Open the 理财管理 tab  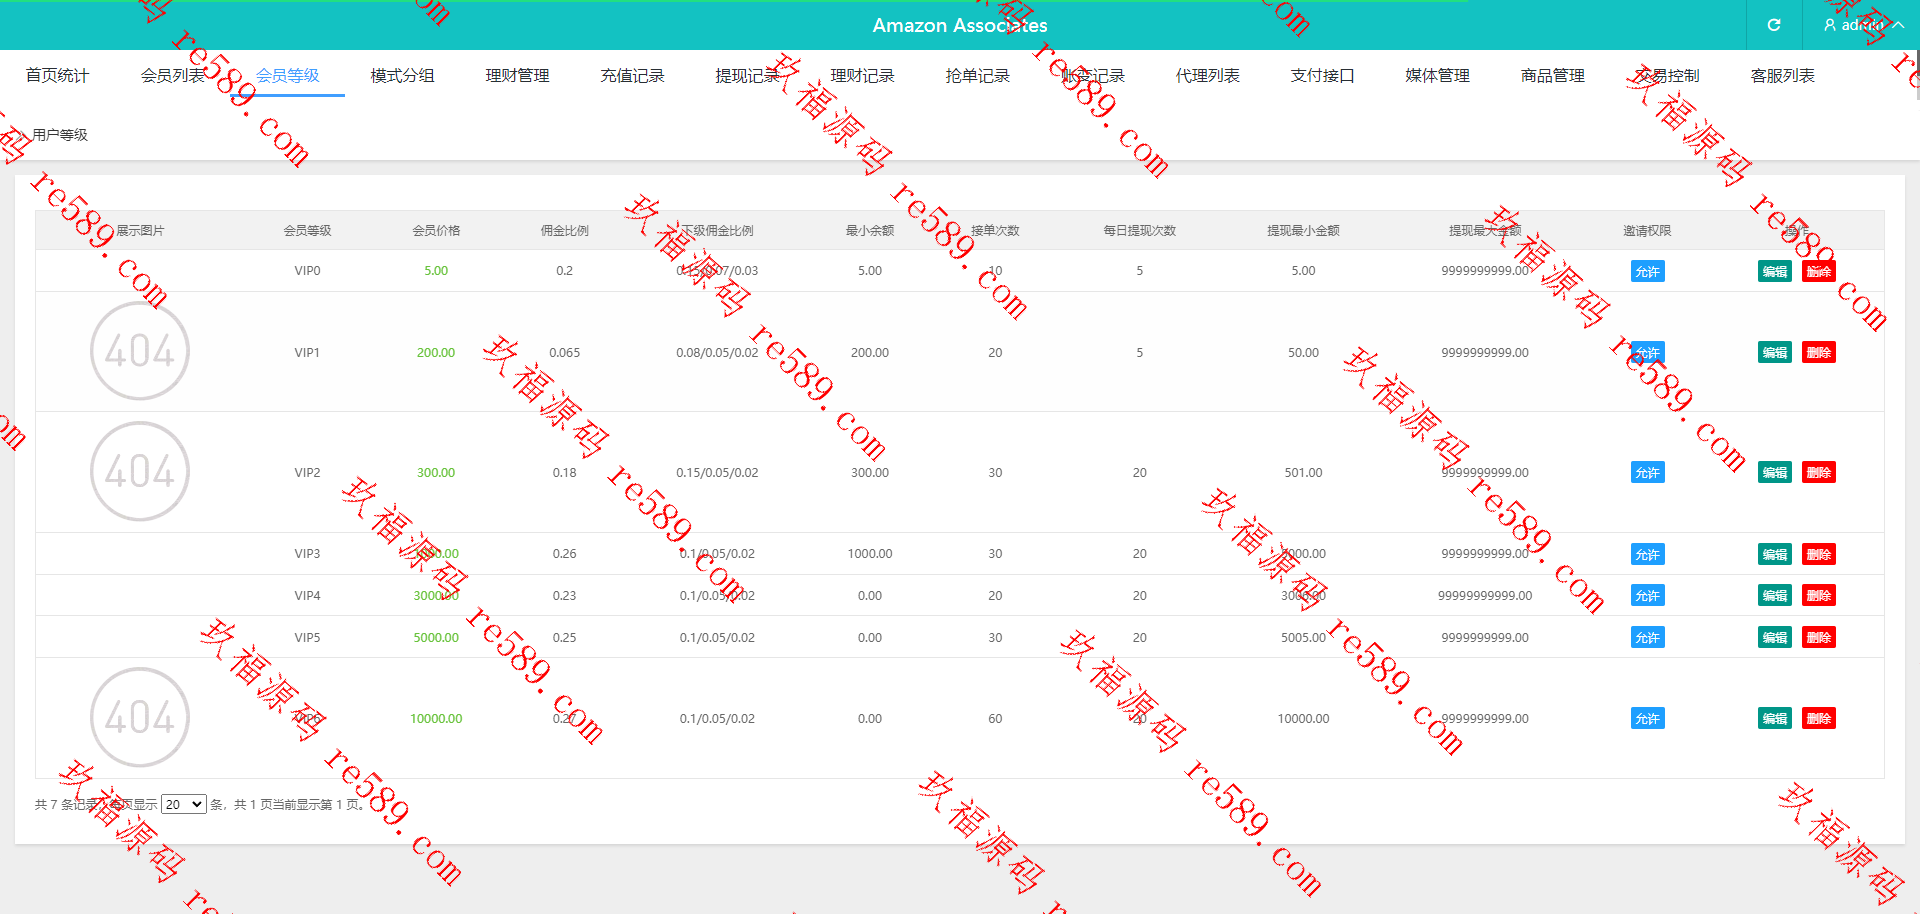517,75
